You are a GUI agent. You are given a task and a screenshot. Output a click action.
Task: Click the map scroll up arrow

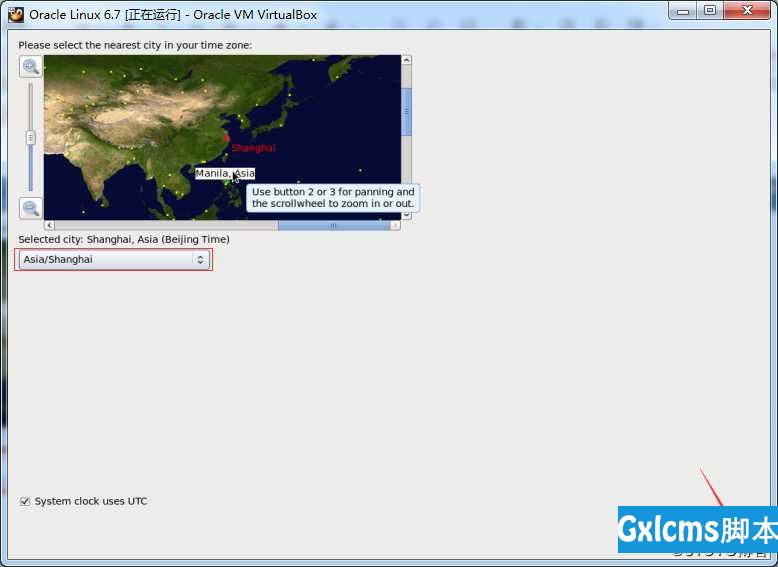tap(406, 60)
